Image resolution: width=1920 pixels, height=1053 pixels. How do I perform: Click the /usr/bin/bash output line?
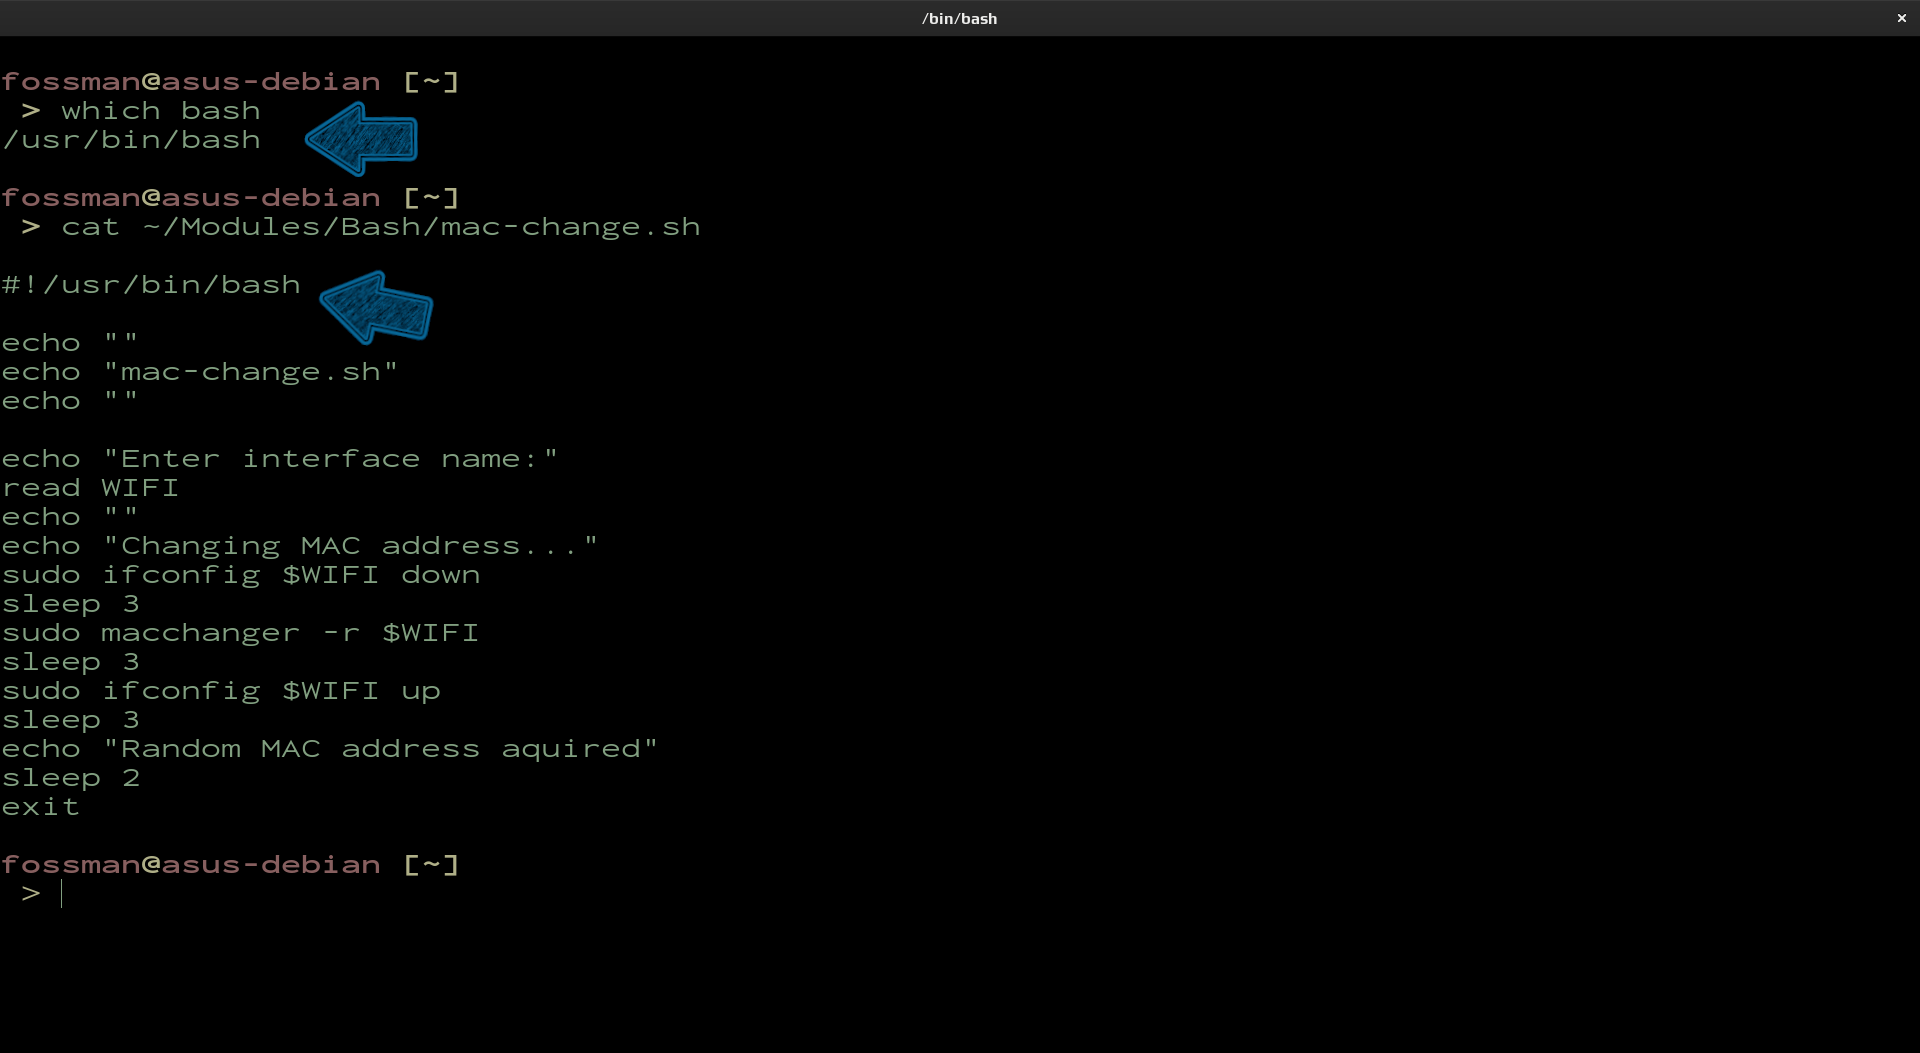(x=131, y=140)
